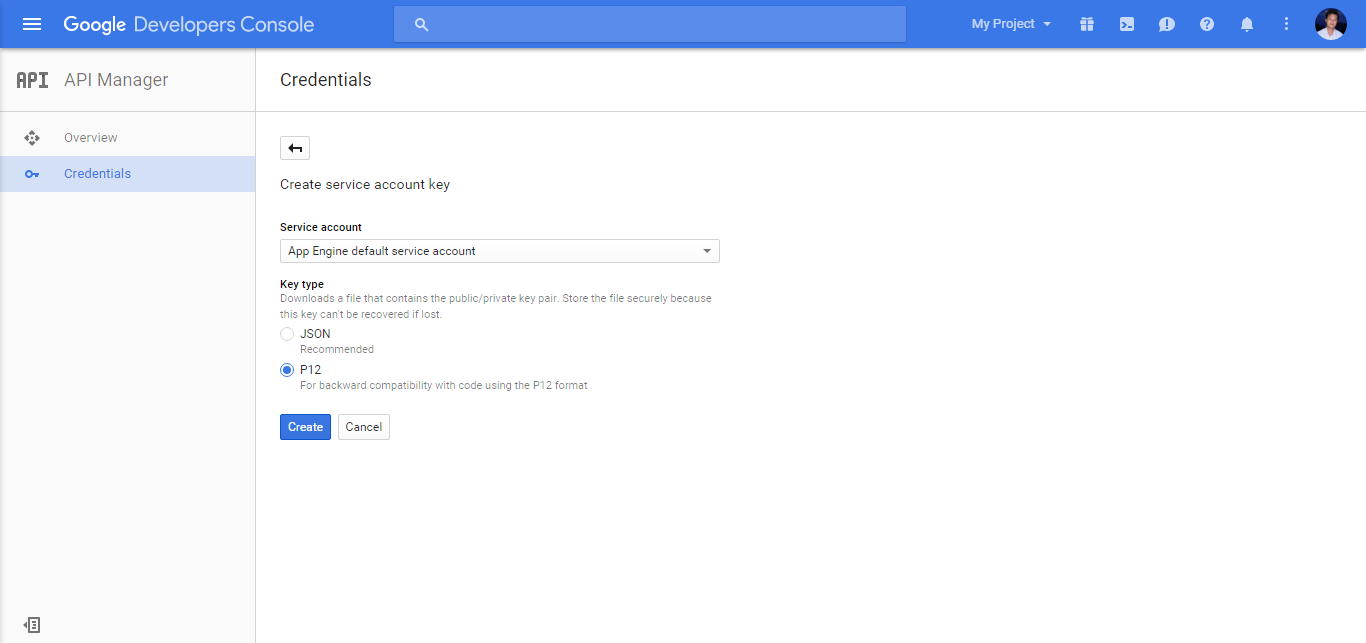
Task: Click the gift free trial icon
Action: (x=1087, y=24)
